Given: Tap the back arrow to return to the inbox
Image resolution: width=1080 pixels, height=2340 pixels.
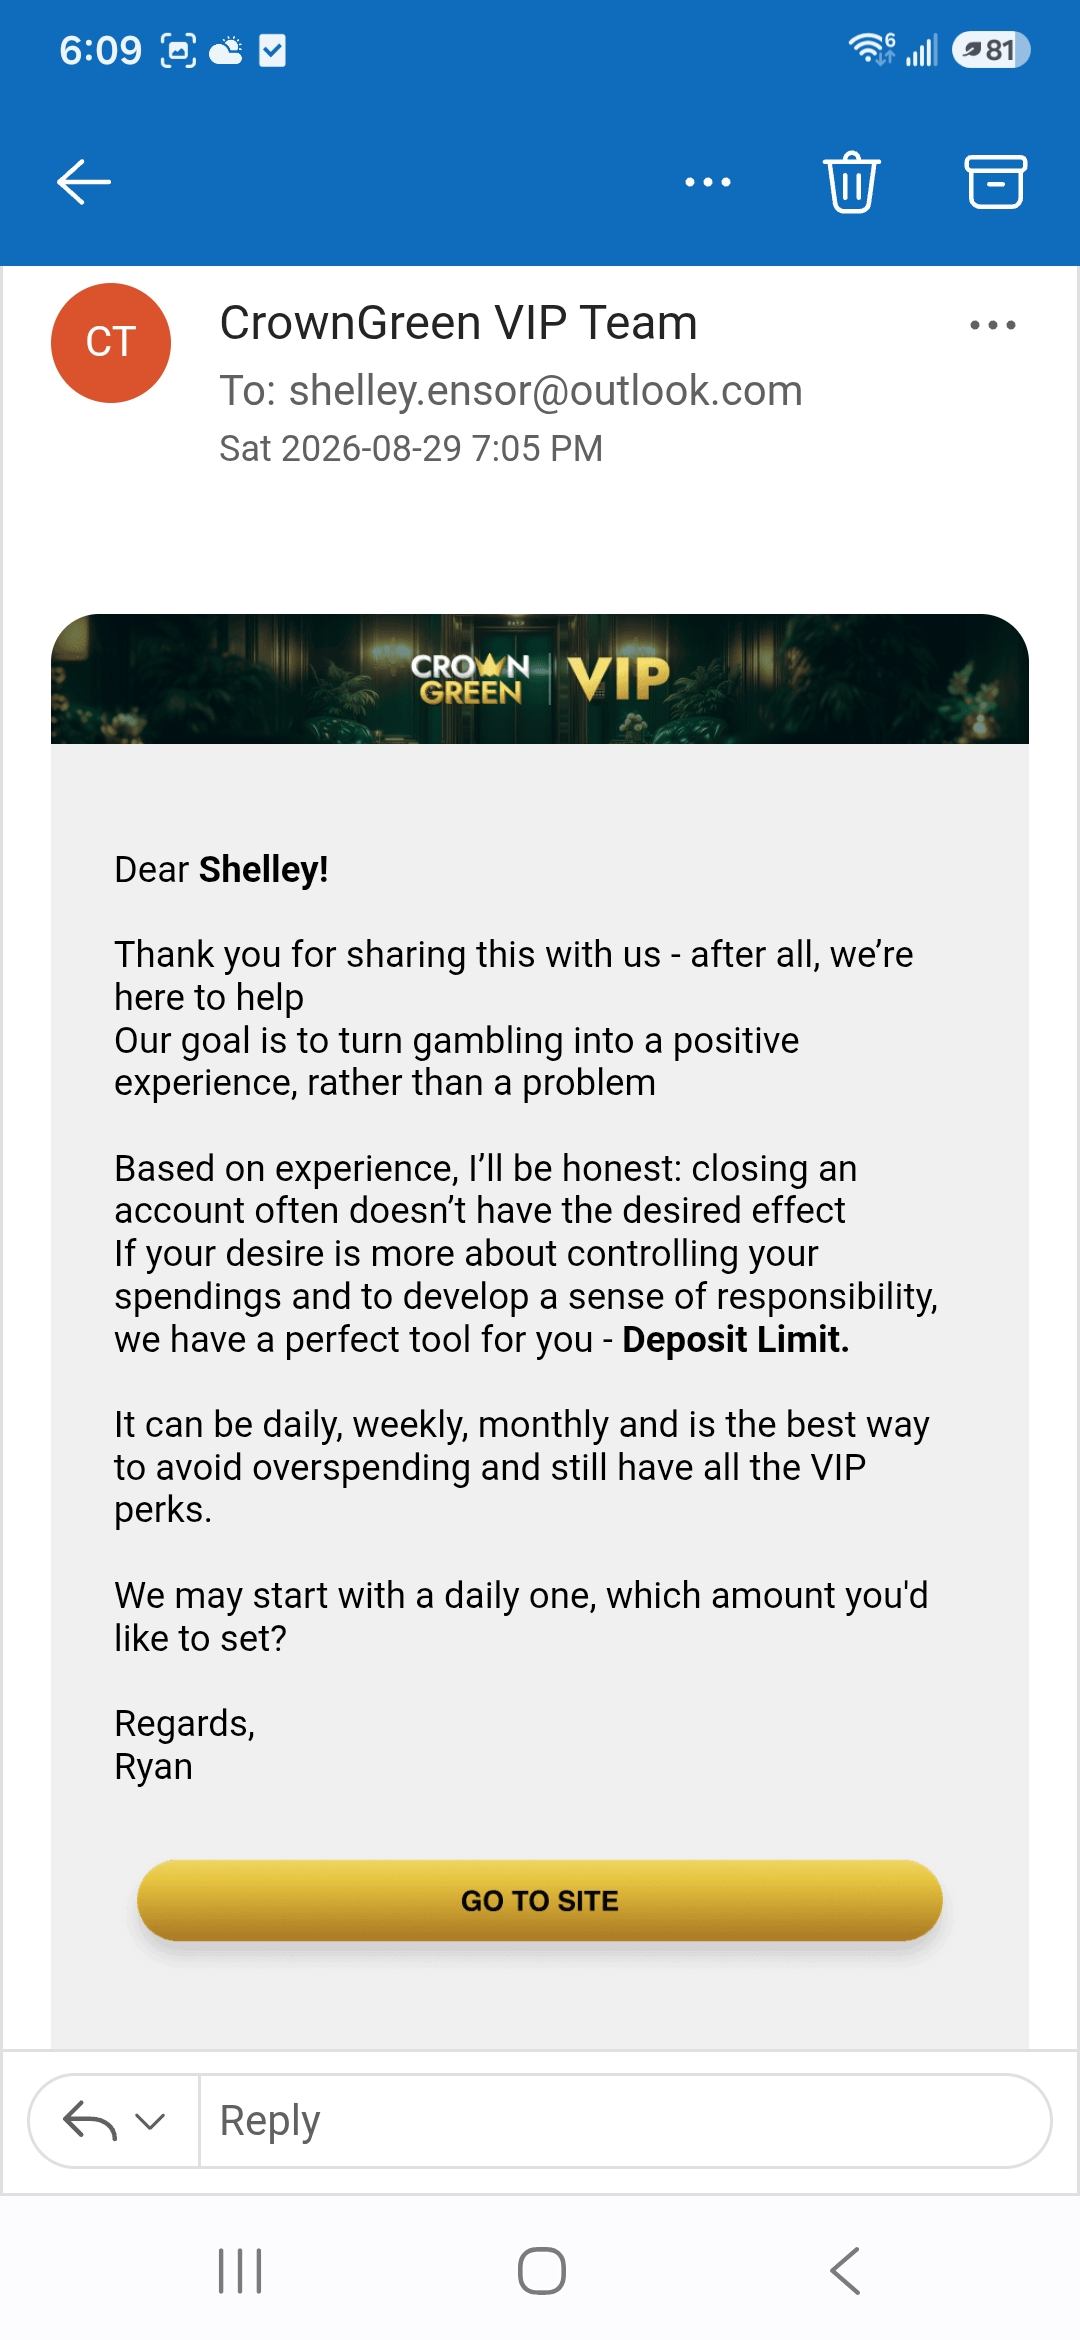Looking at the screenshot, I should click(84, 182).
